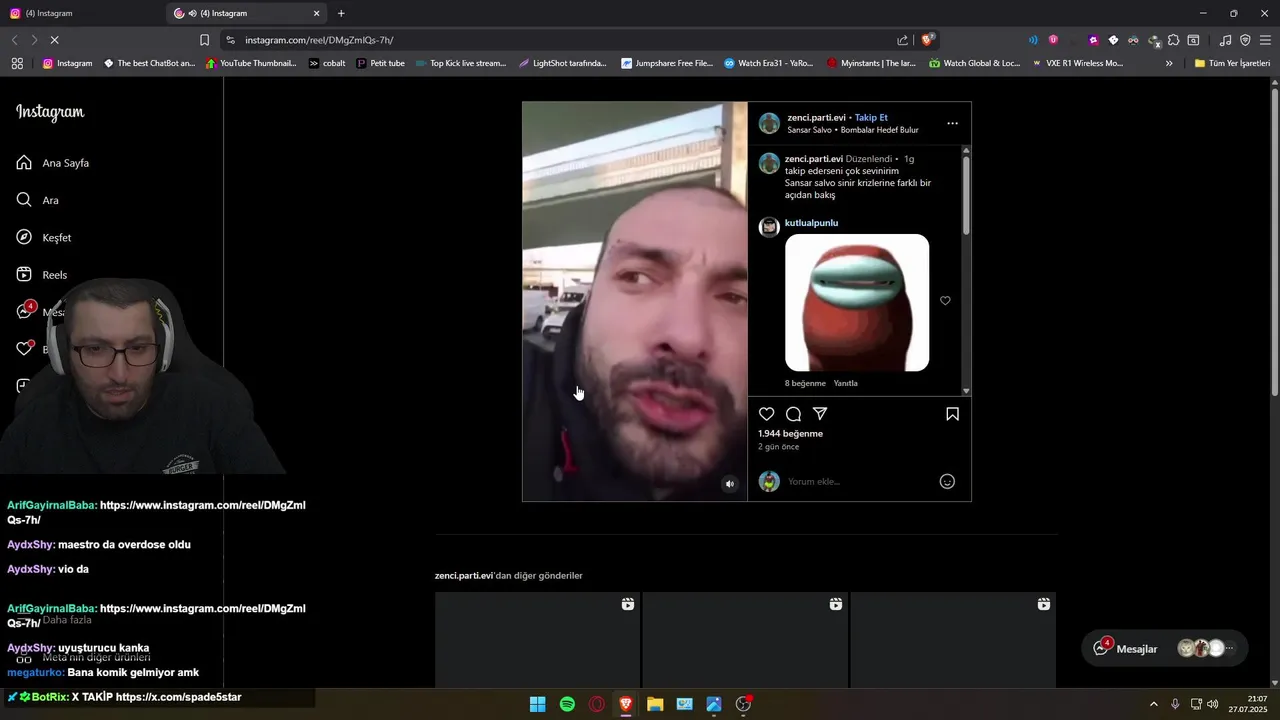The width and height of the screenshot is (1280, 720).
Task: Go back in browser history
Action: point(14,40)
